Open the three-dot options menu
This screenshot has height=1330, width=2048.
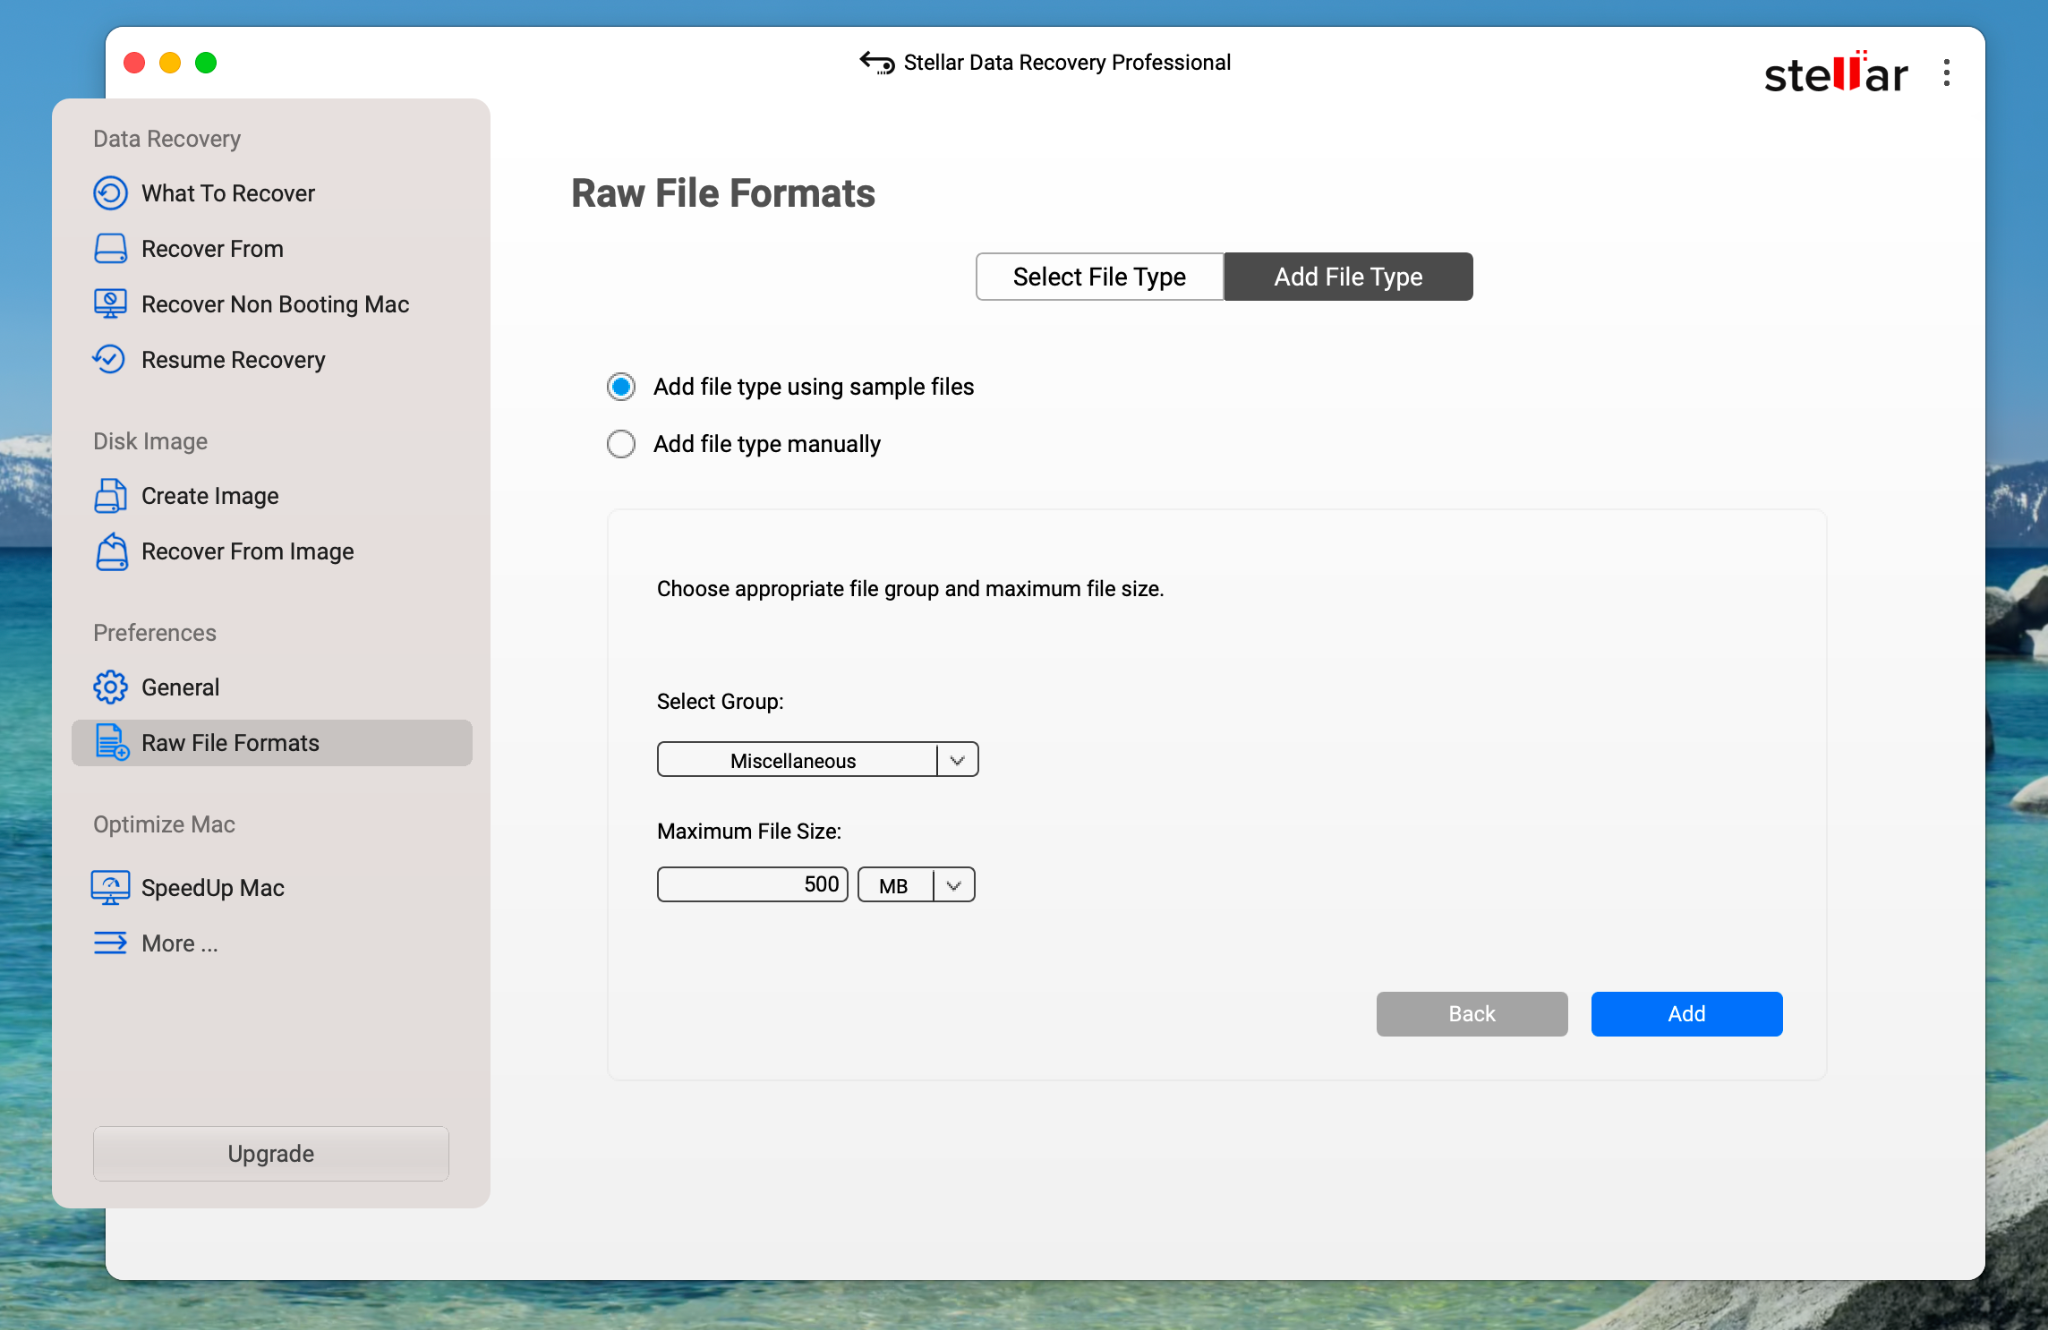point(1946,72)
